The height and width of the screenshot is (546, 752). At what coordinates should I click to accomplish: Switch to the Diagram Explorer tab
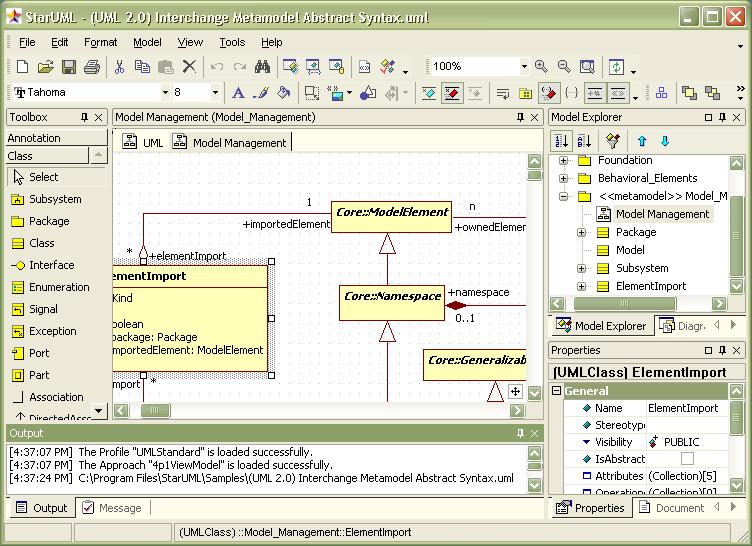[682, 326]
